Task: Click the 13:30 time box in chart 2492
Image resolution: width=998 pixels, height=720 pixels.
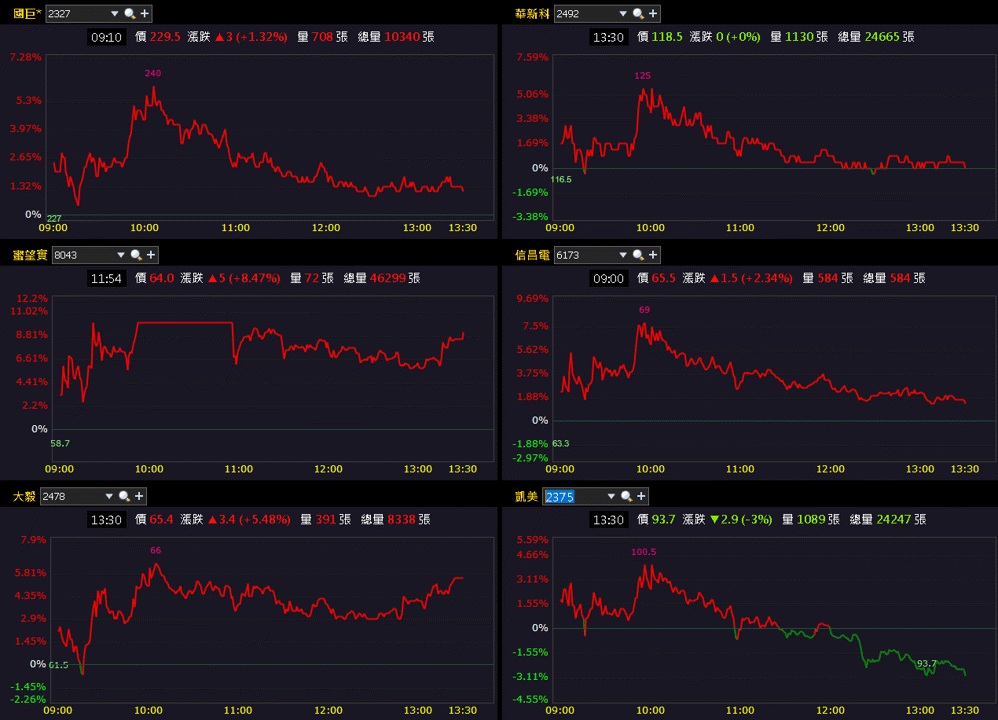Action: [608, 37]
